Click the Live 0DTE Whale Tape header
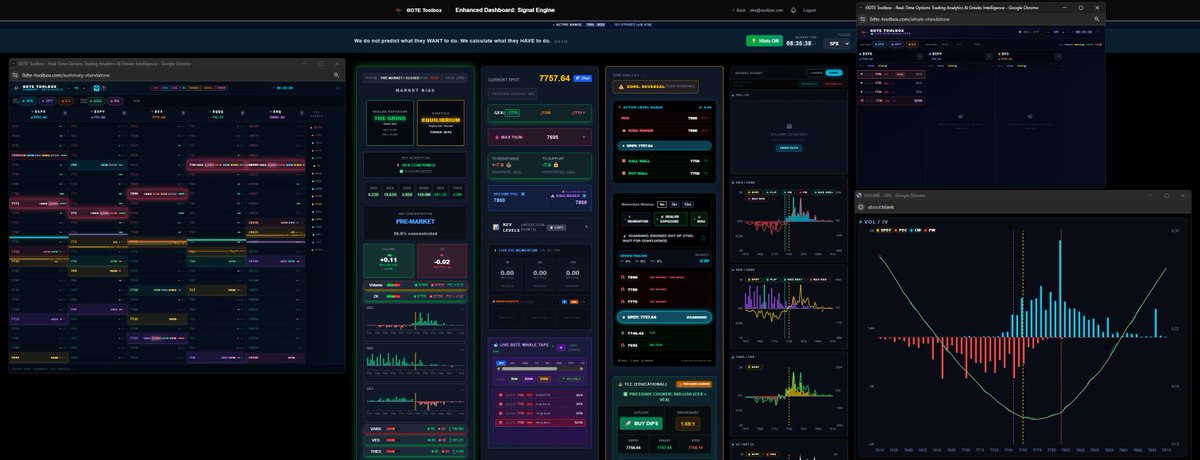Screen dimensions: 1200x460 (524, 345)
